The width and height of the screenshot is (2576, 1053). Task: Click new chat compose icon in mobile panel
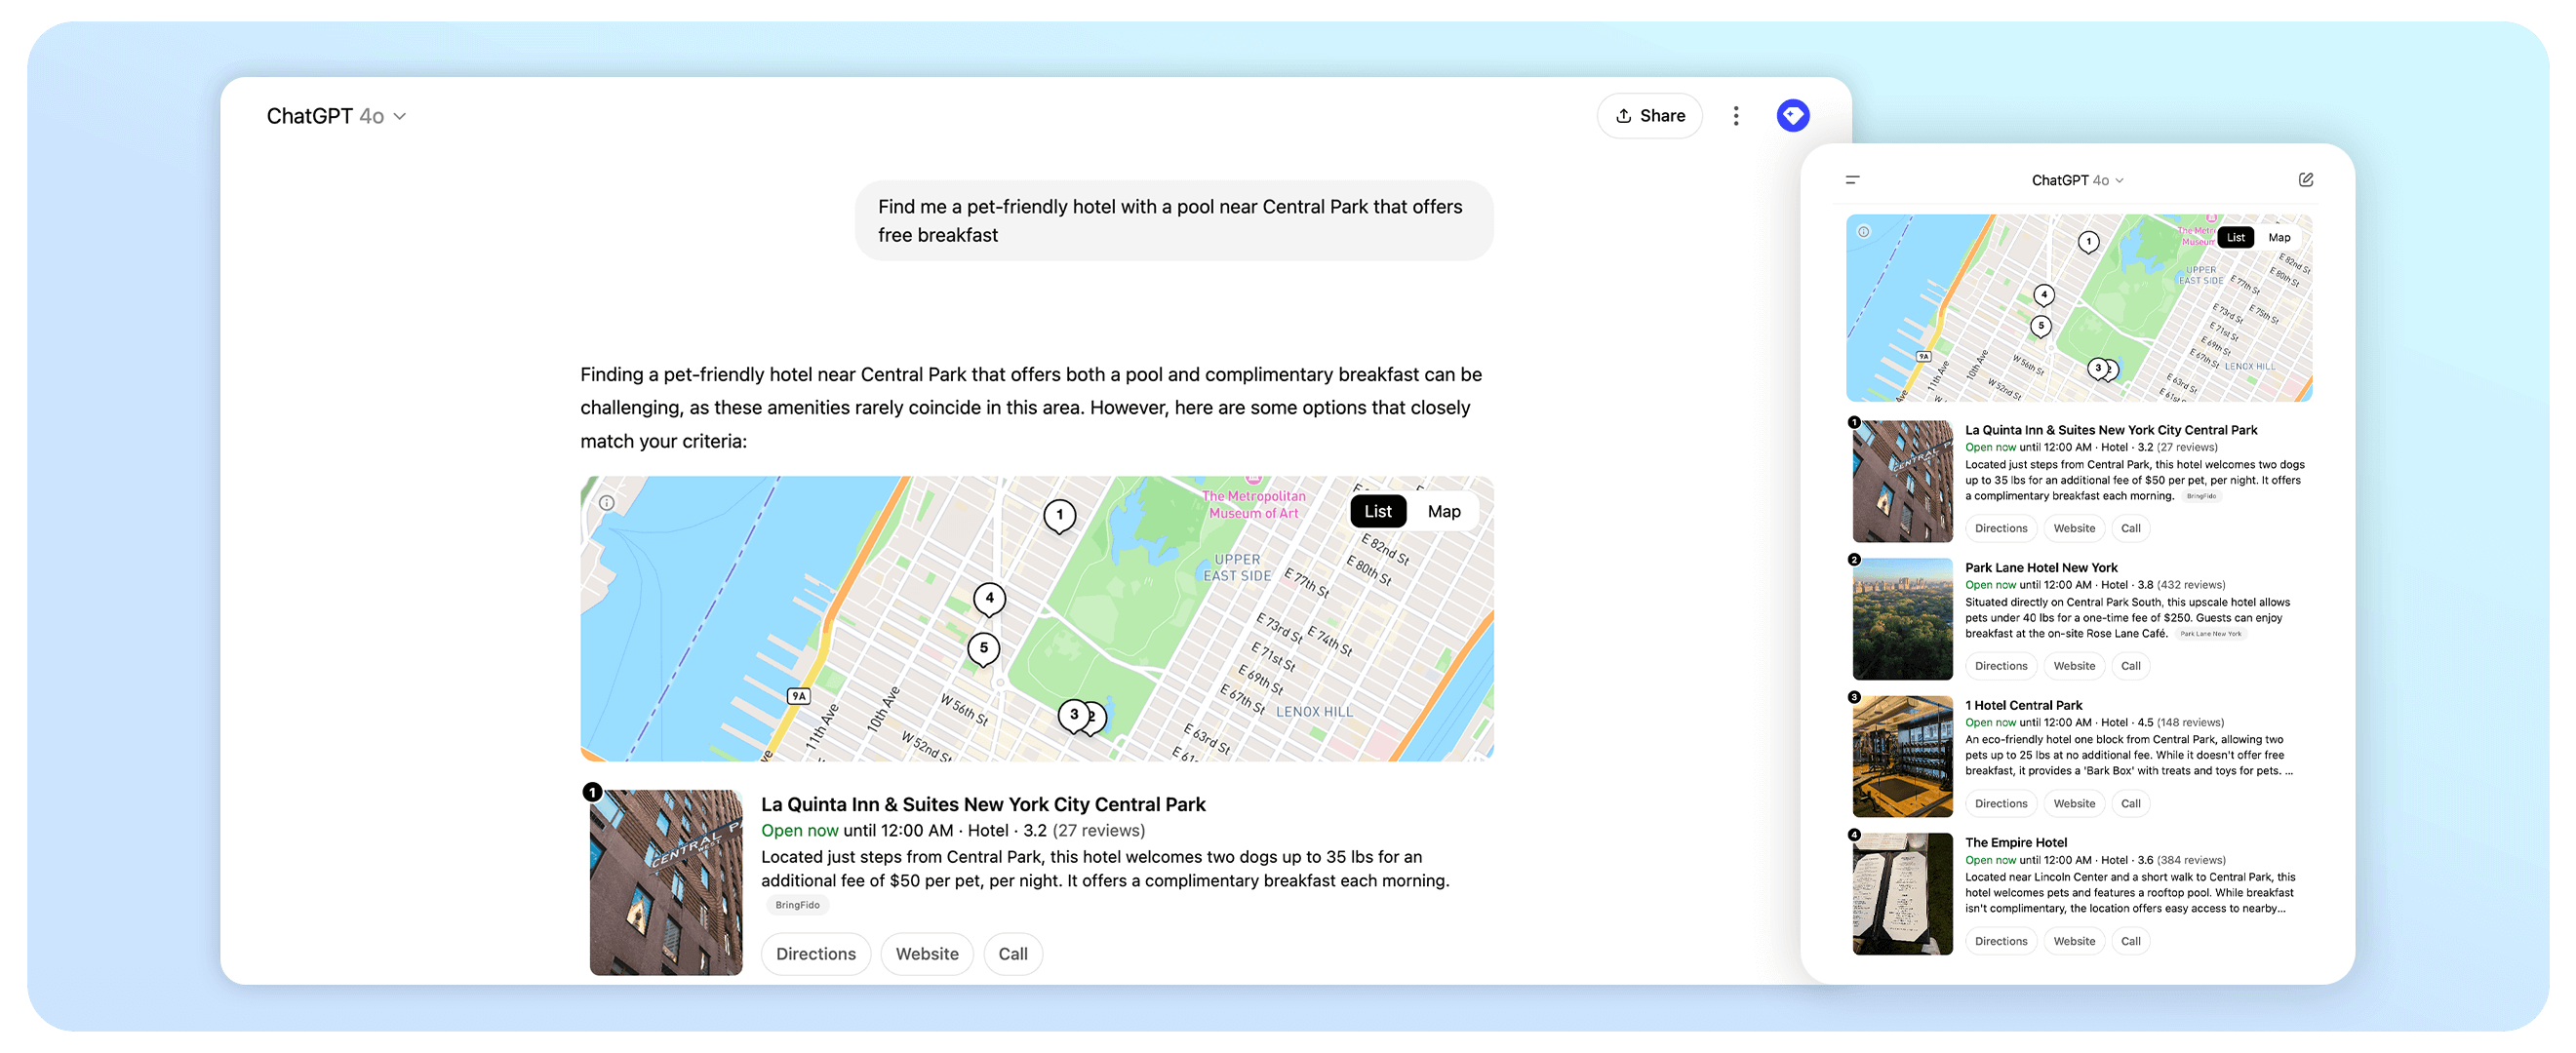pos(2306,180)
